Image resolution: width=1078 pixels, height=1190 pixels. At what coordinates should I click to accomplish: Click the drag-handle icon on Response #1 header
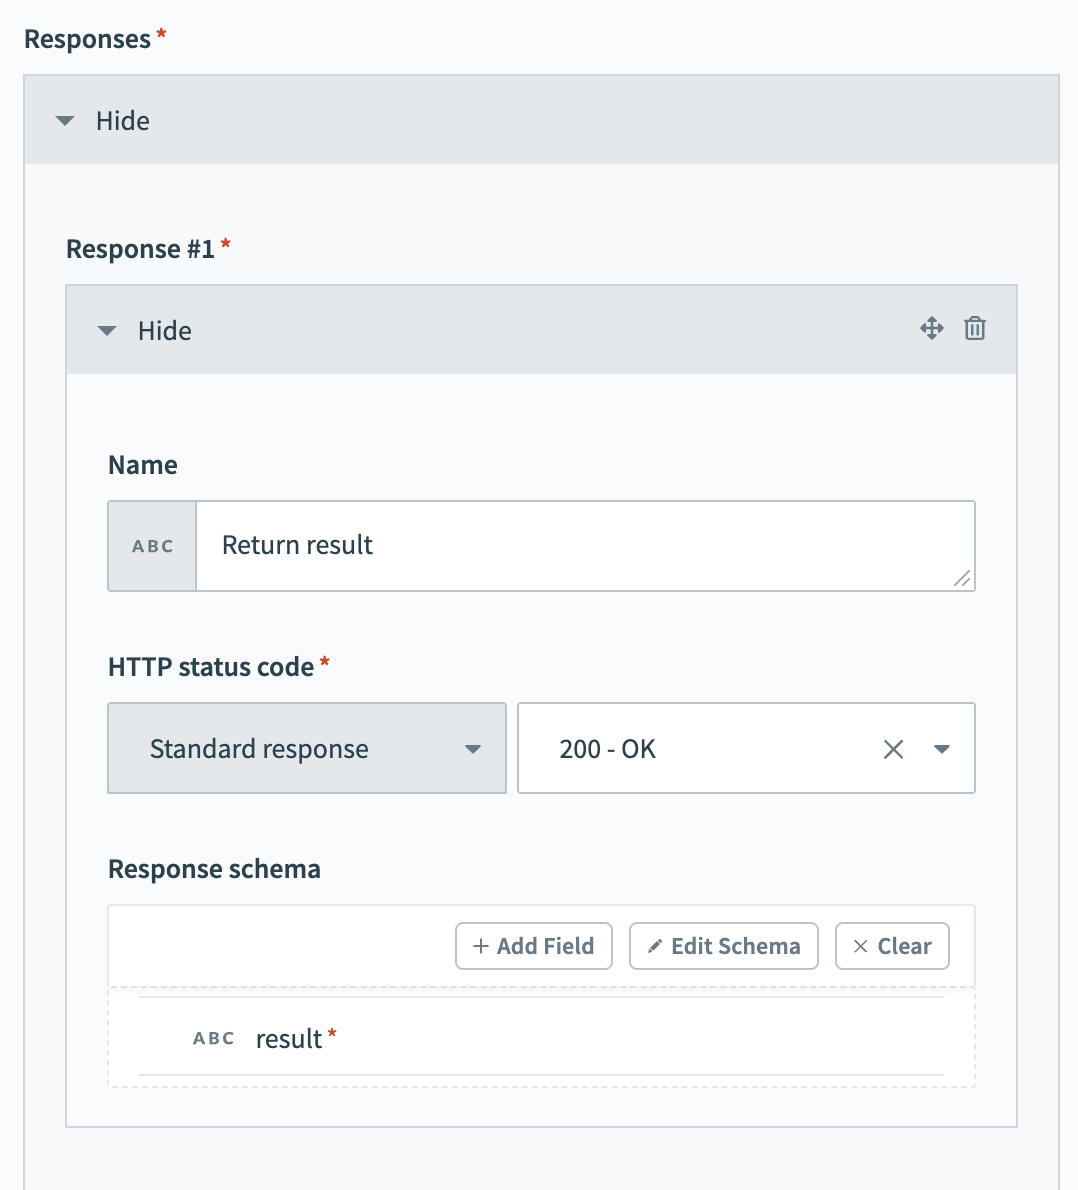point(931,328)
